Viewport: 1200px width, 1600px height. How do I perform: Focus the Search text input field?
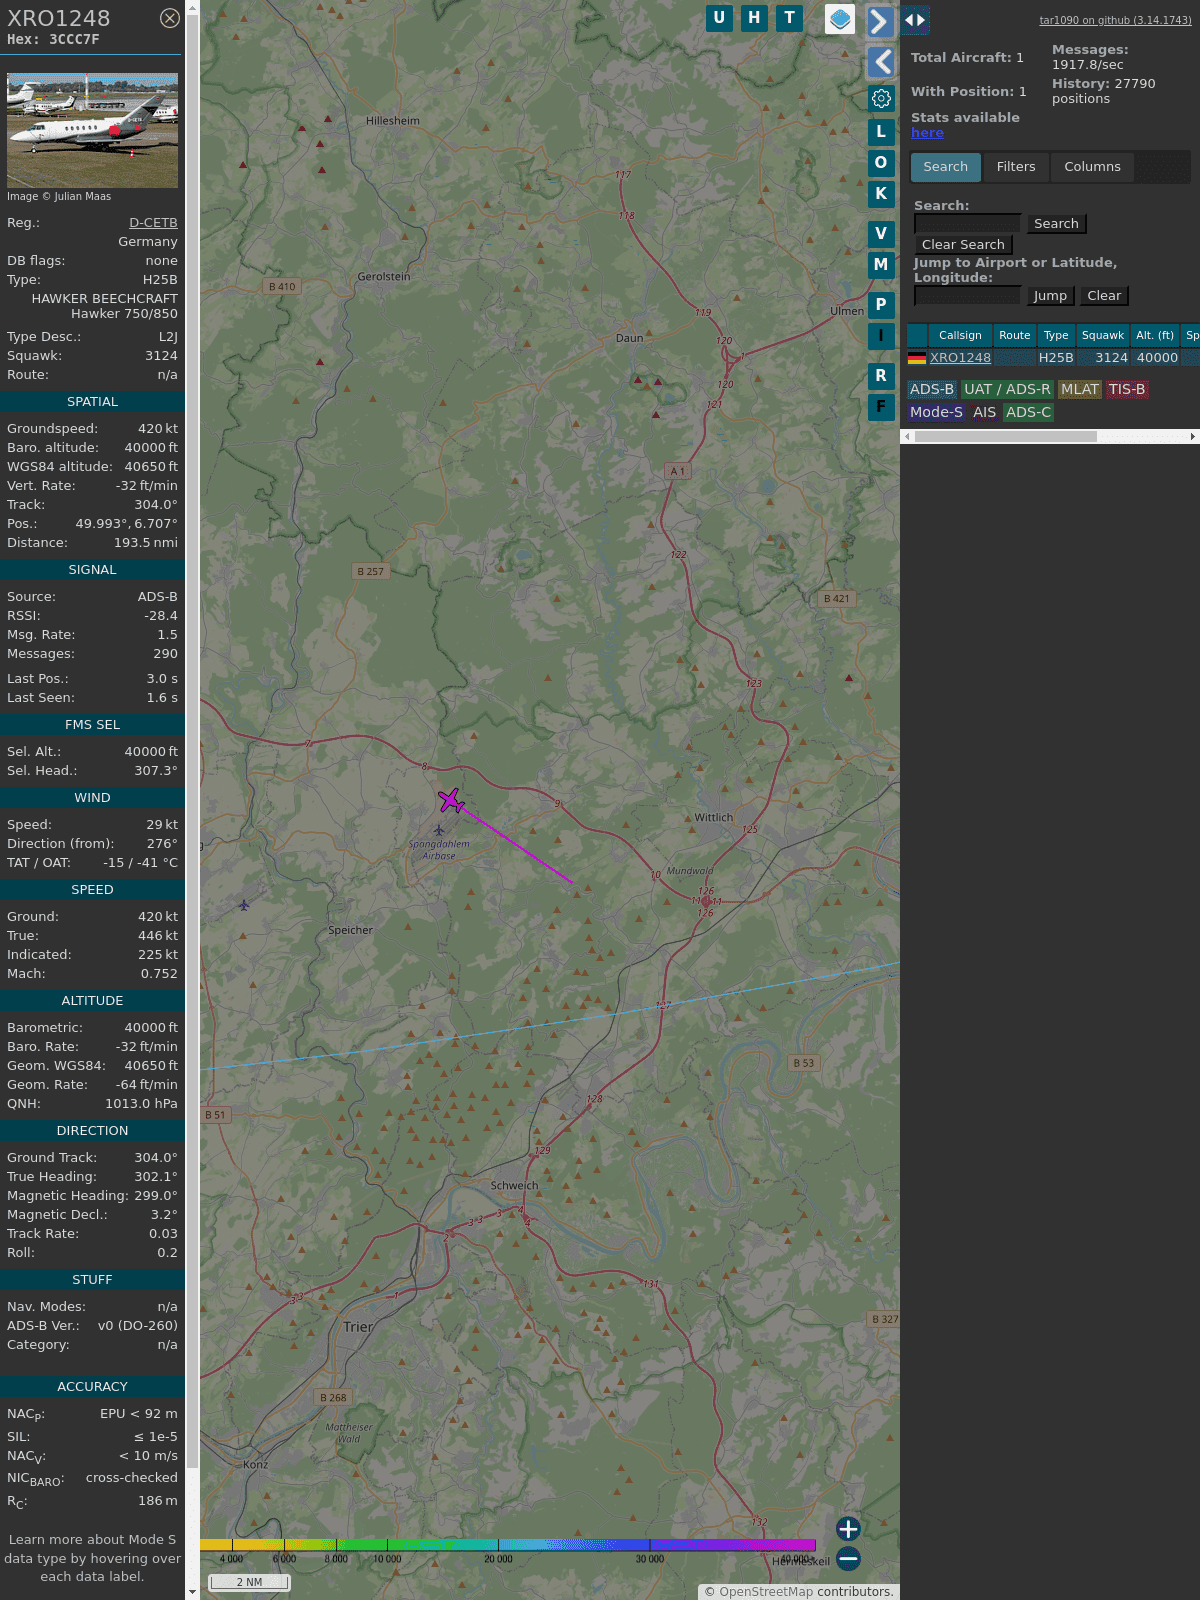(x=967, y=224)
